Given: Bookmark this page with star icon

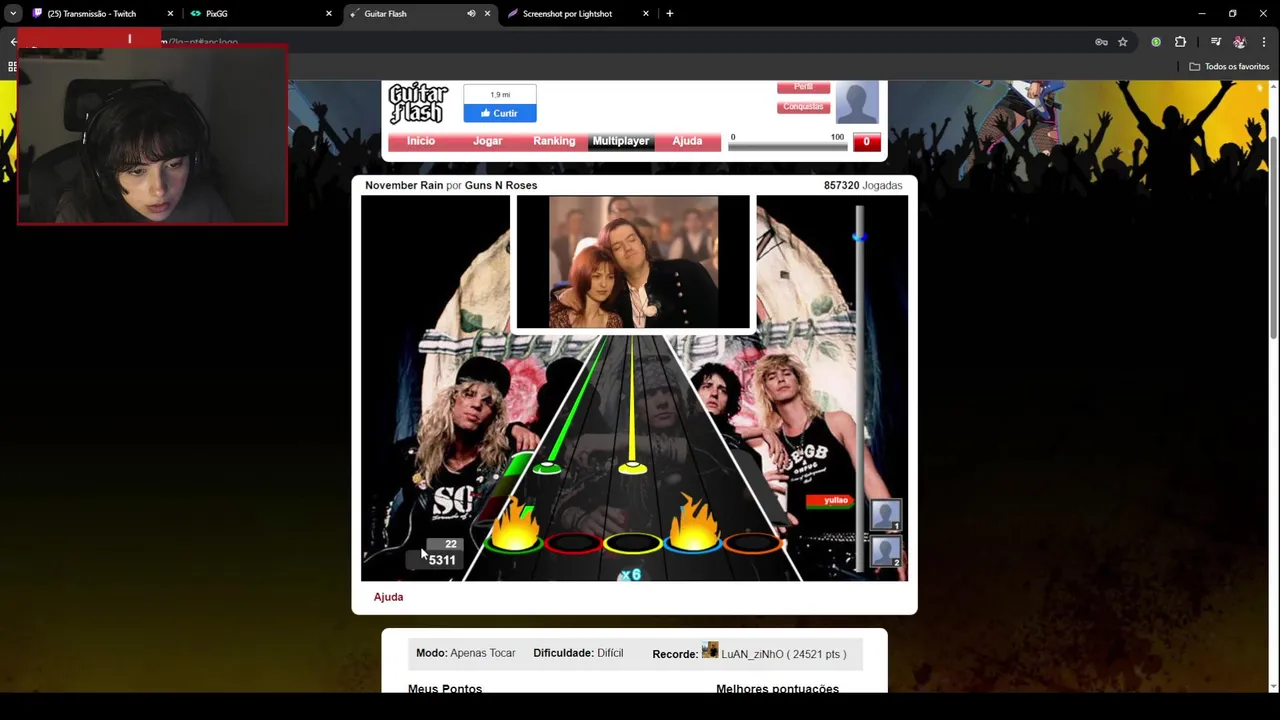Looking at the screenshot, I should point(1123,42).
